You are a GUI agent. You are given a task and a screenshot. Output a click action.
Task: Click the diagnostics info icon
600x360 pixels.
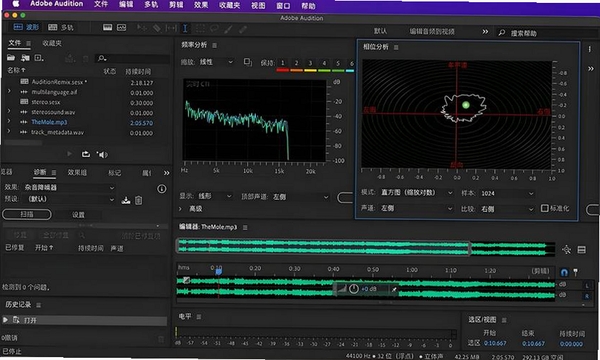[162, 189]
